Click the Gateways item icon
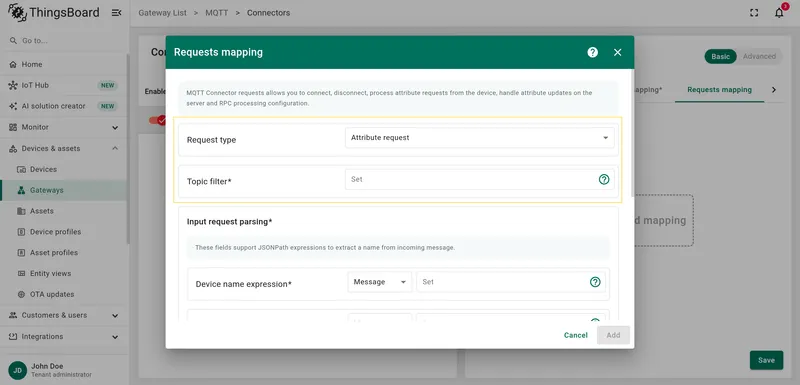Image resolution: width=800 pixels, height=385 pixels. click(x=21, y=190)
